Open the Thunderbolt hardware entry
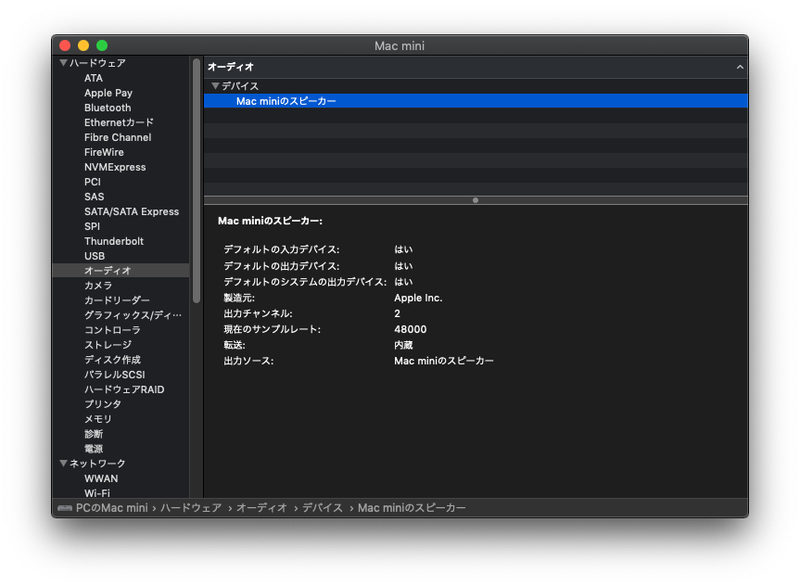This screenshot has width=800, height=586. (x=113, y=241)
